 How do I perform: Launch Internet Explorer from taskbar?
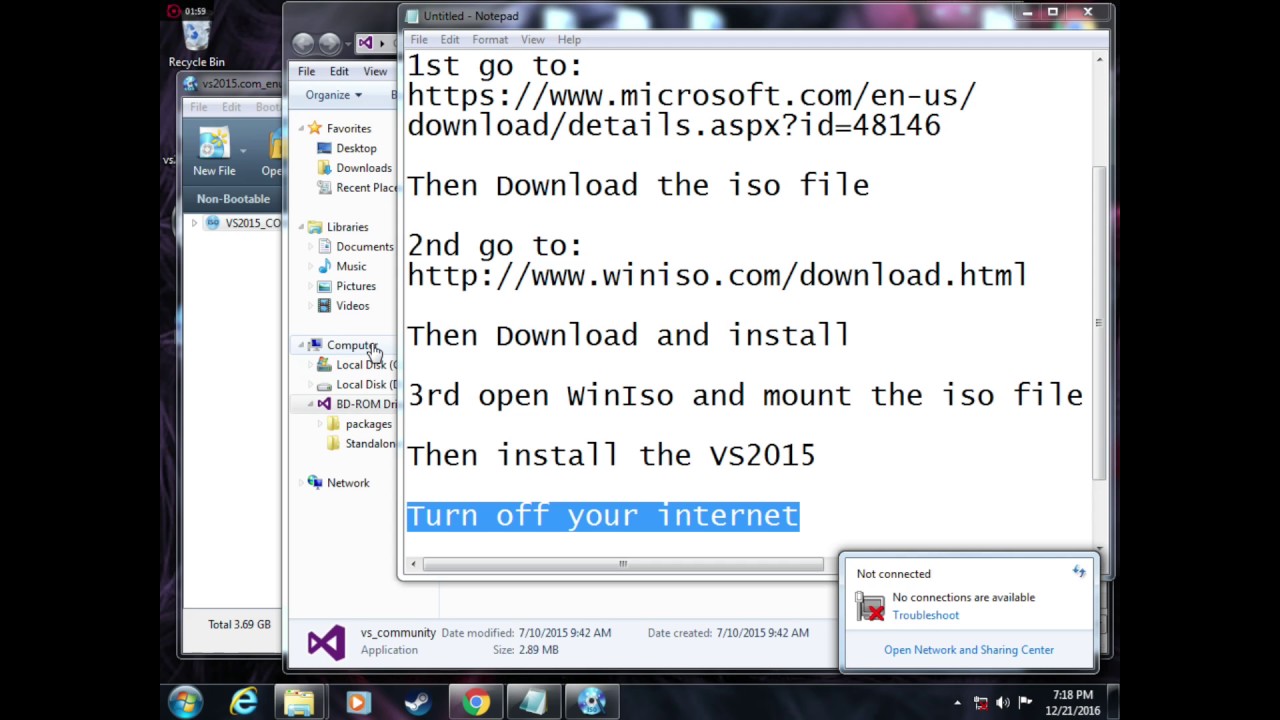click(x=243, y=702)
